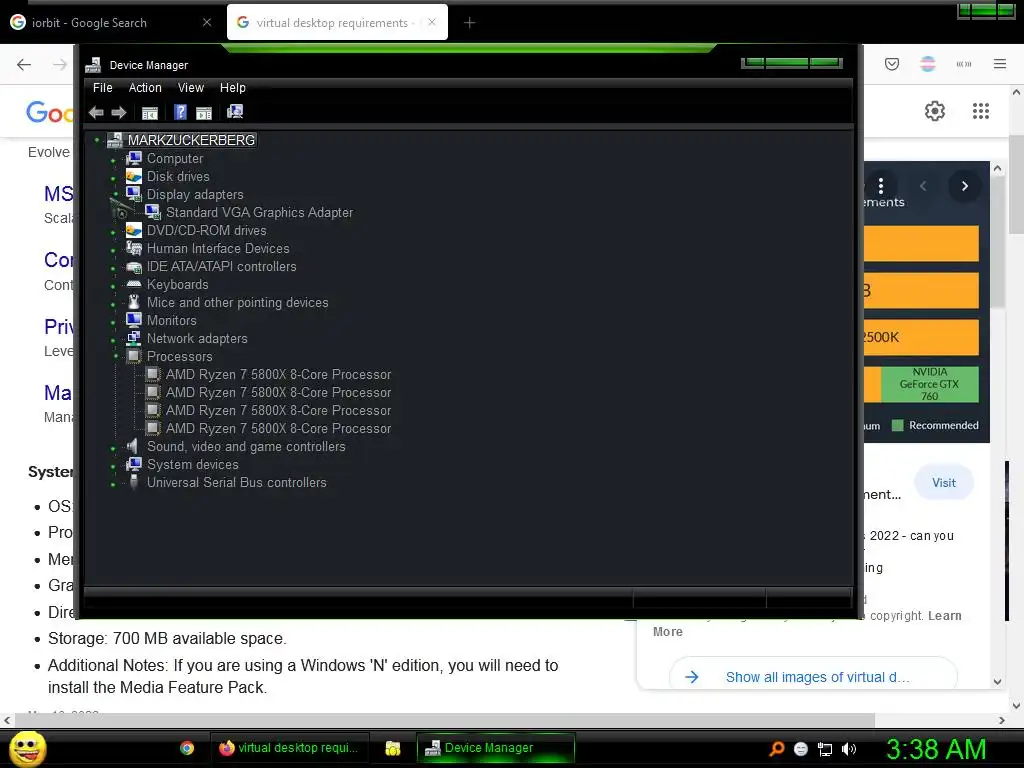Select 'Mice and other pointing devices' label
The image size is (1024, 768).
click(238, 302)
